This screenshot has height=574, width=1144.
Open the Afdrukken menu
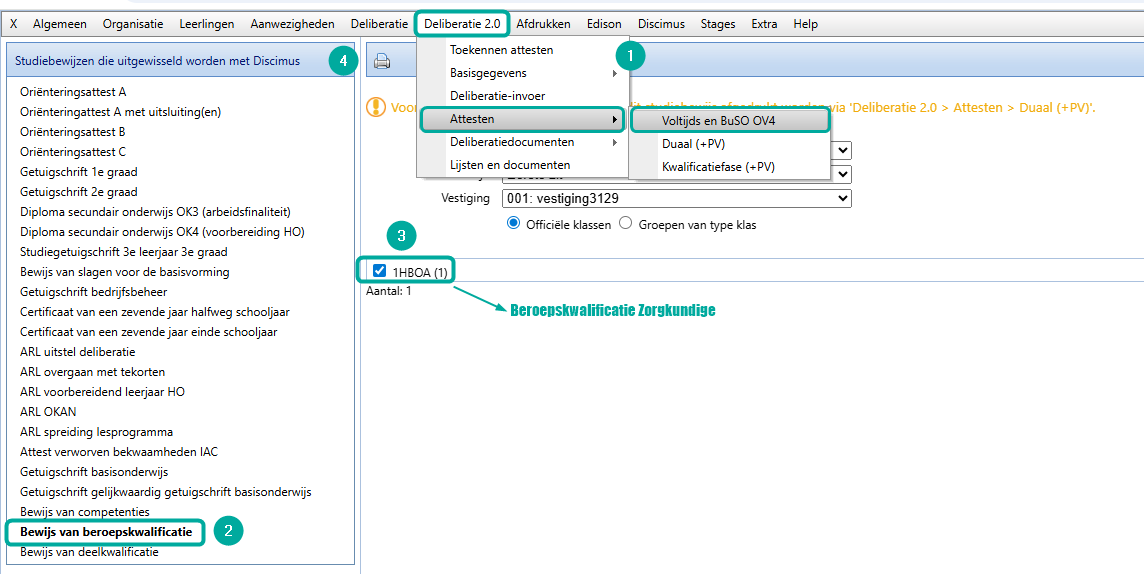tap(544, 24)
